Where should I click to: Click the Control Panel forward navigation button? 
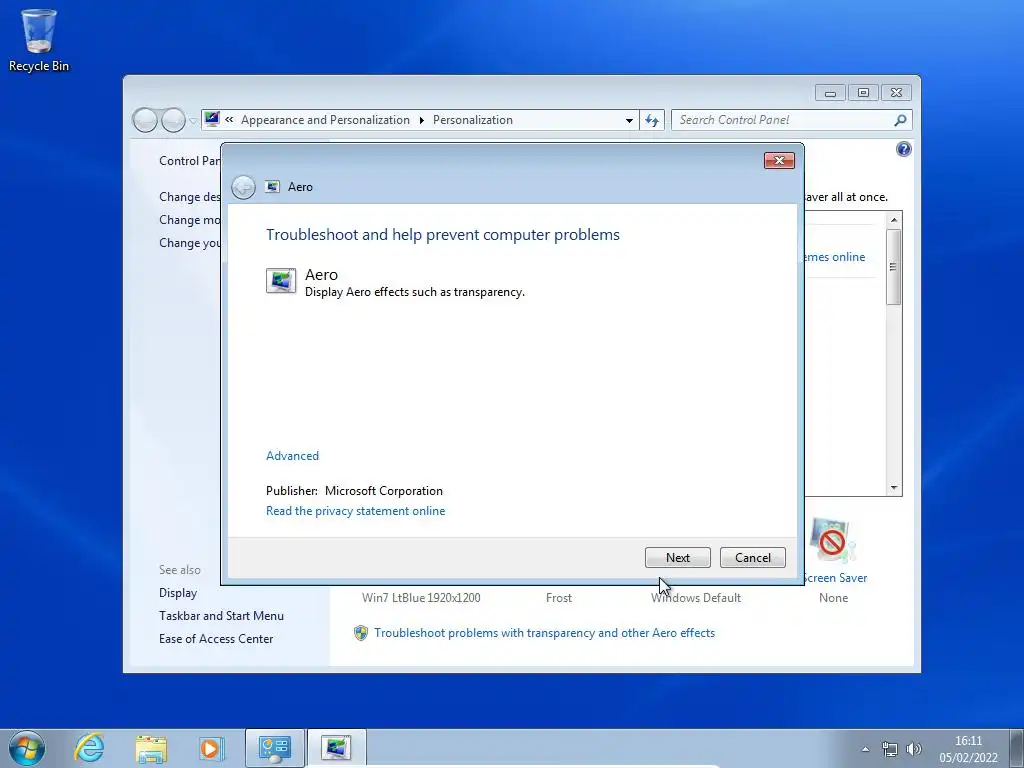coord(173,120)
